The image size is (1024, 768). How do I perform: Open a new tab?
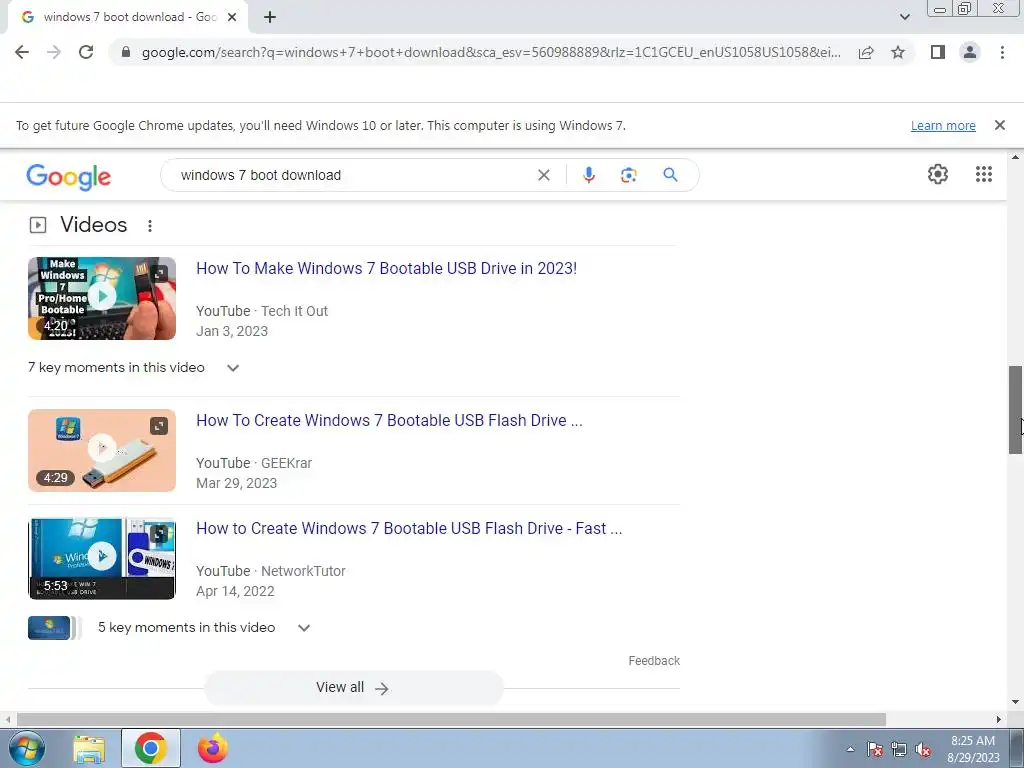pos(270,17)
